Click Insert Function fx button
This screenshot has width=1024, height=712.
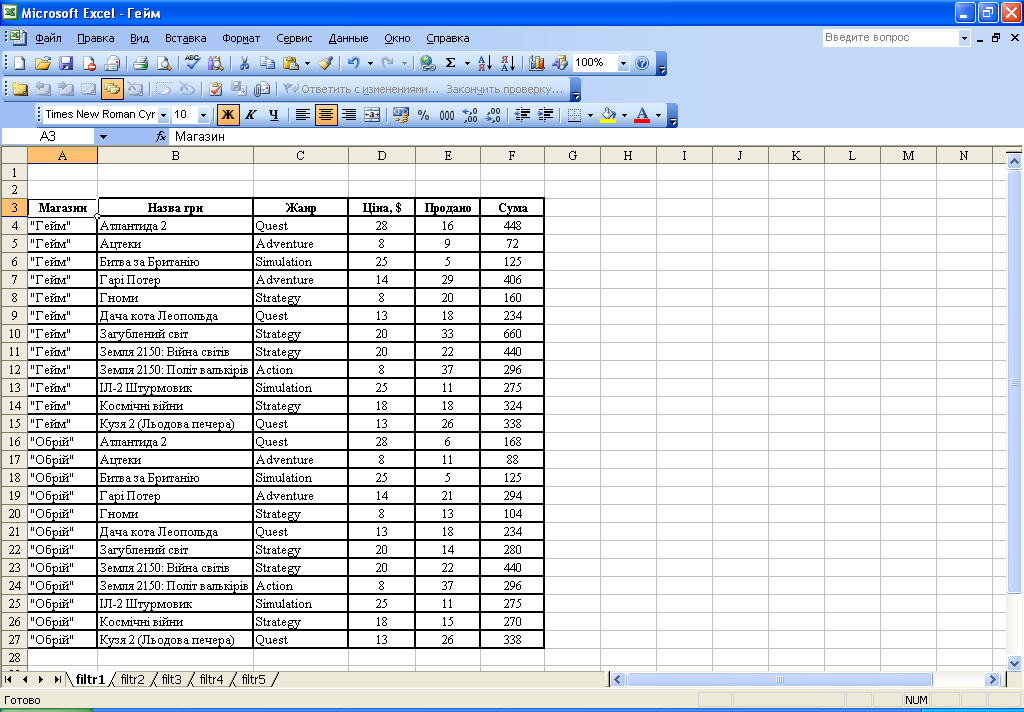[161, 137]
